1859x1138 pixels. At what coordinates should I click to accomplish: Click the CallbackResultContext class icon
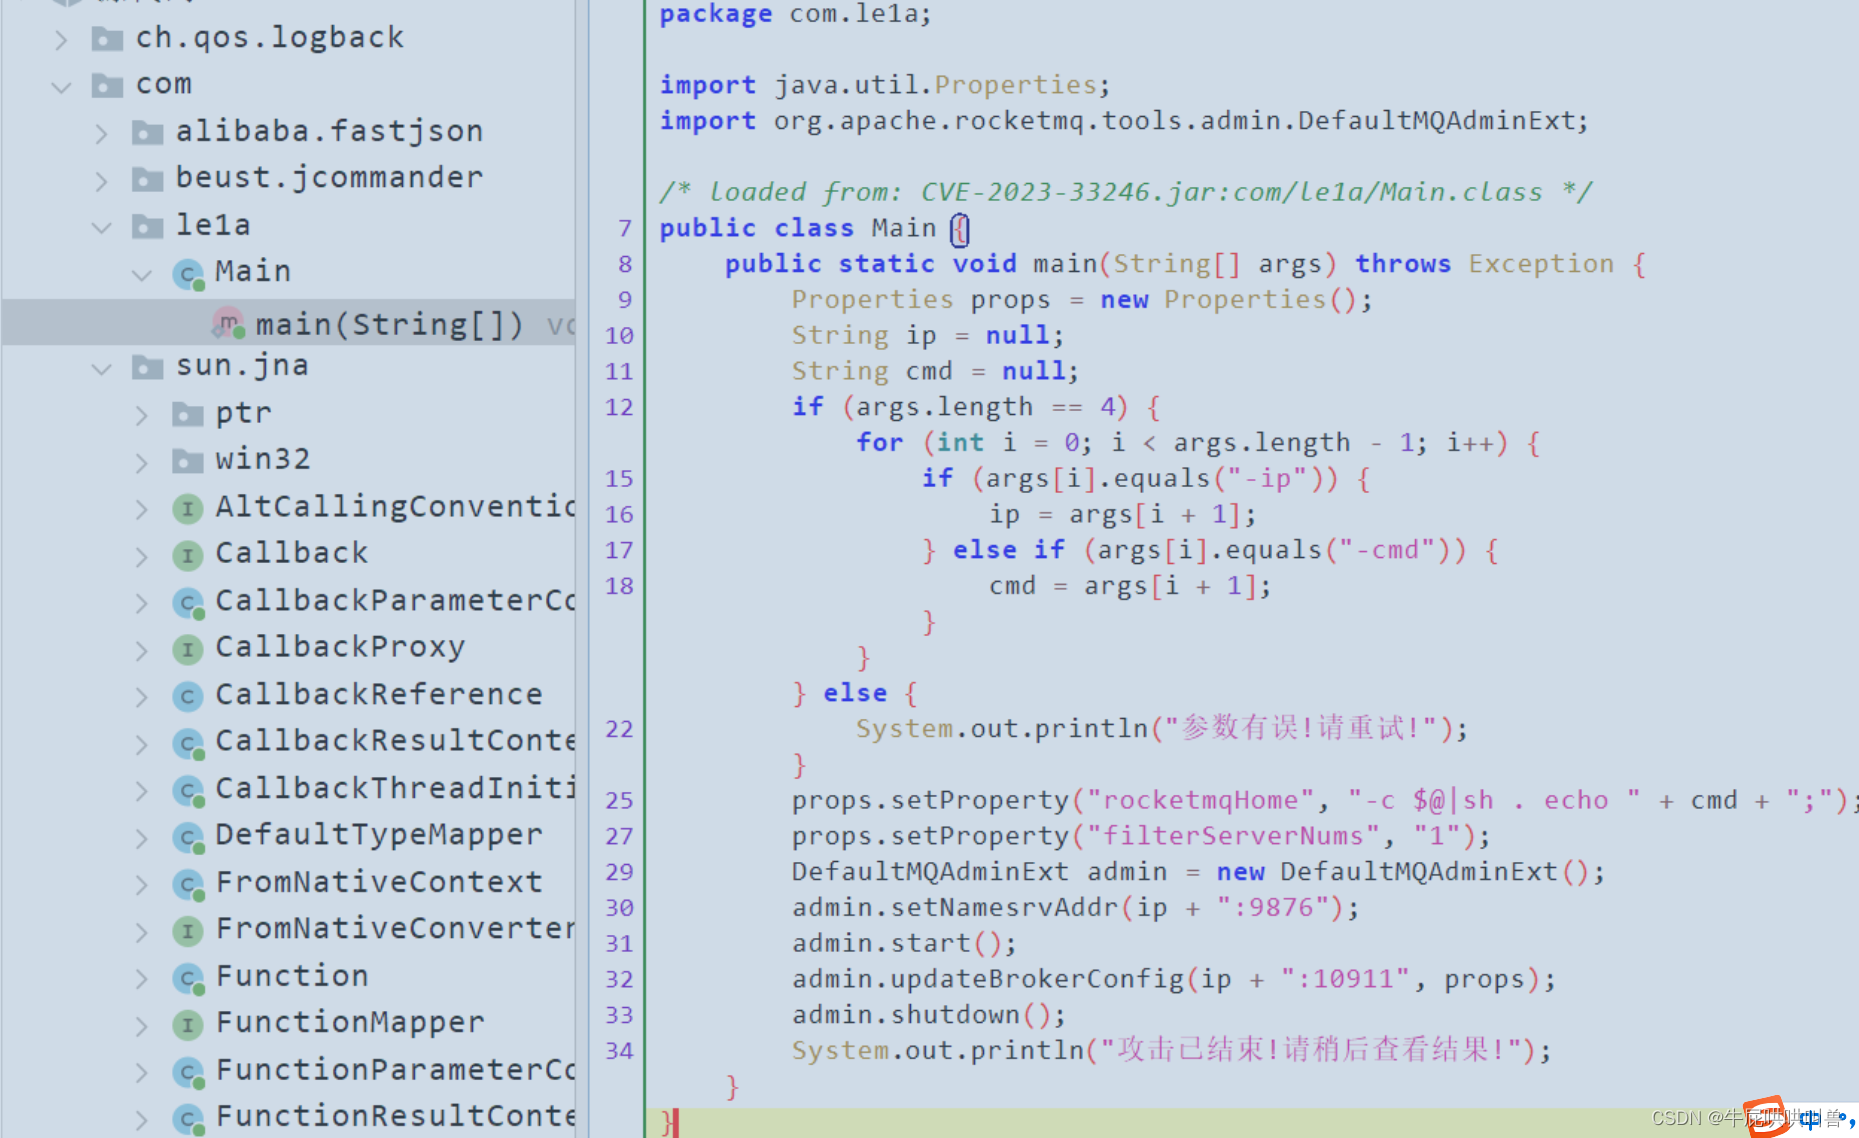pyautogui.click(x=188, y=745)
